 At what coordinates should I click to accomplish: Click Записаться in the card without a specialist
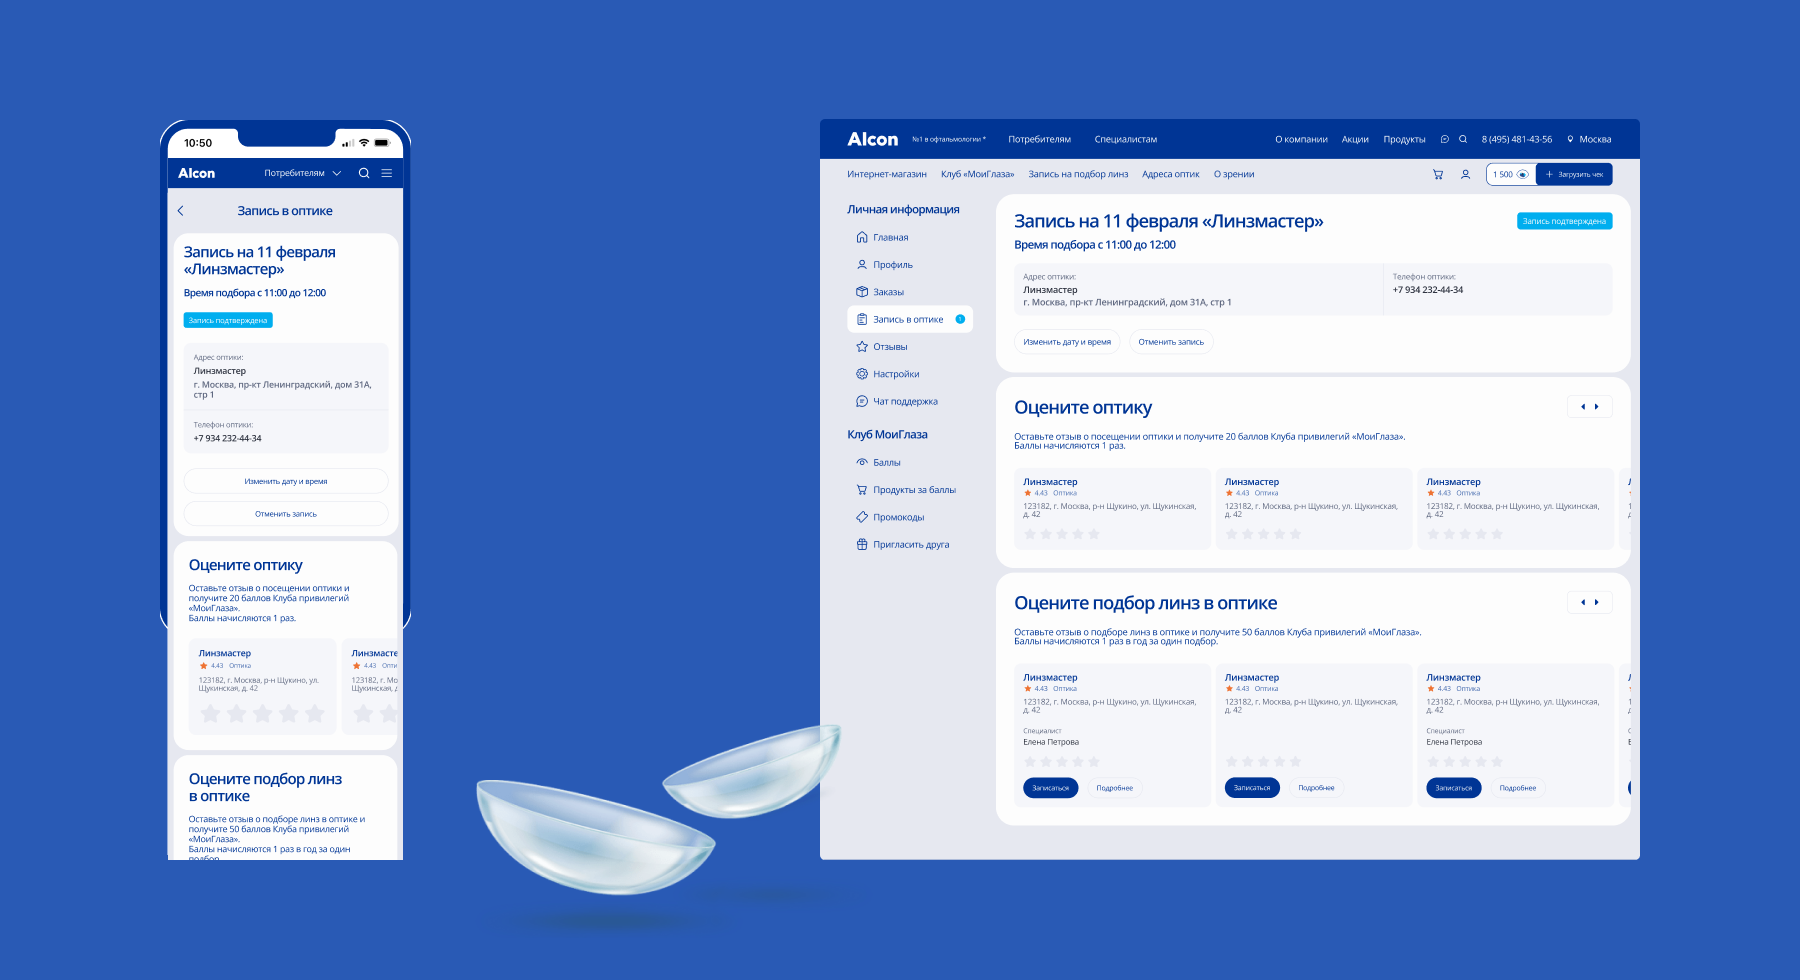(x=1252, y=788)
